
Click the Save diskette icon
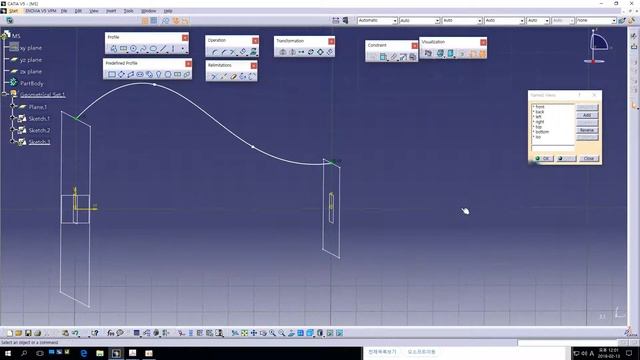pos(28,333)
